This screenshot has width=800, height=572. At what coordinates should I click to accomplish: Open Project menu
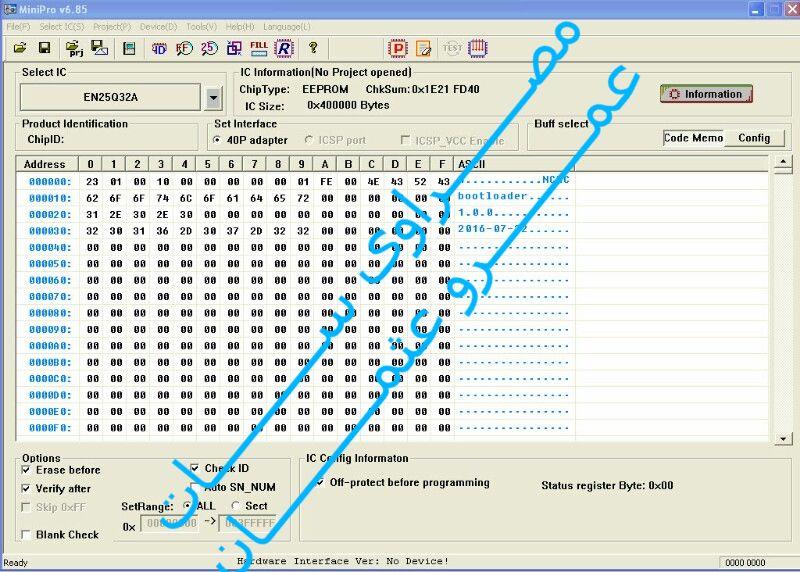(112, 27)
